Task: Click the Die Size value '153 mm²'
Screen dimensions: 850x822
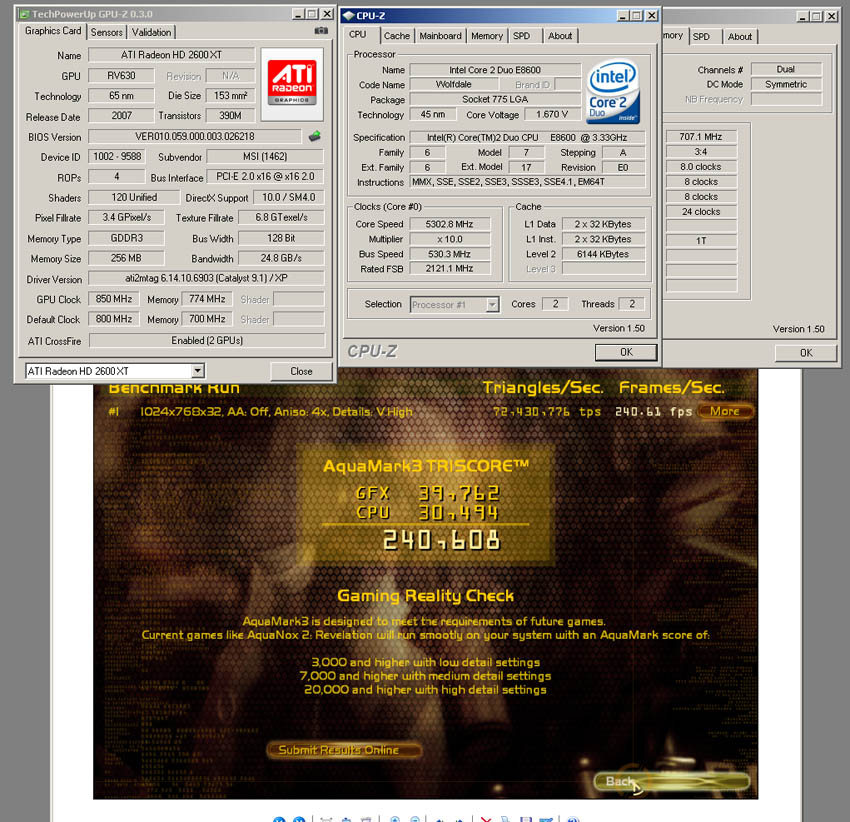Action: [230, 96]
